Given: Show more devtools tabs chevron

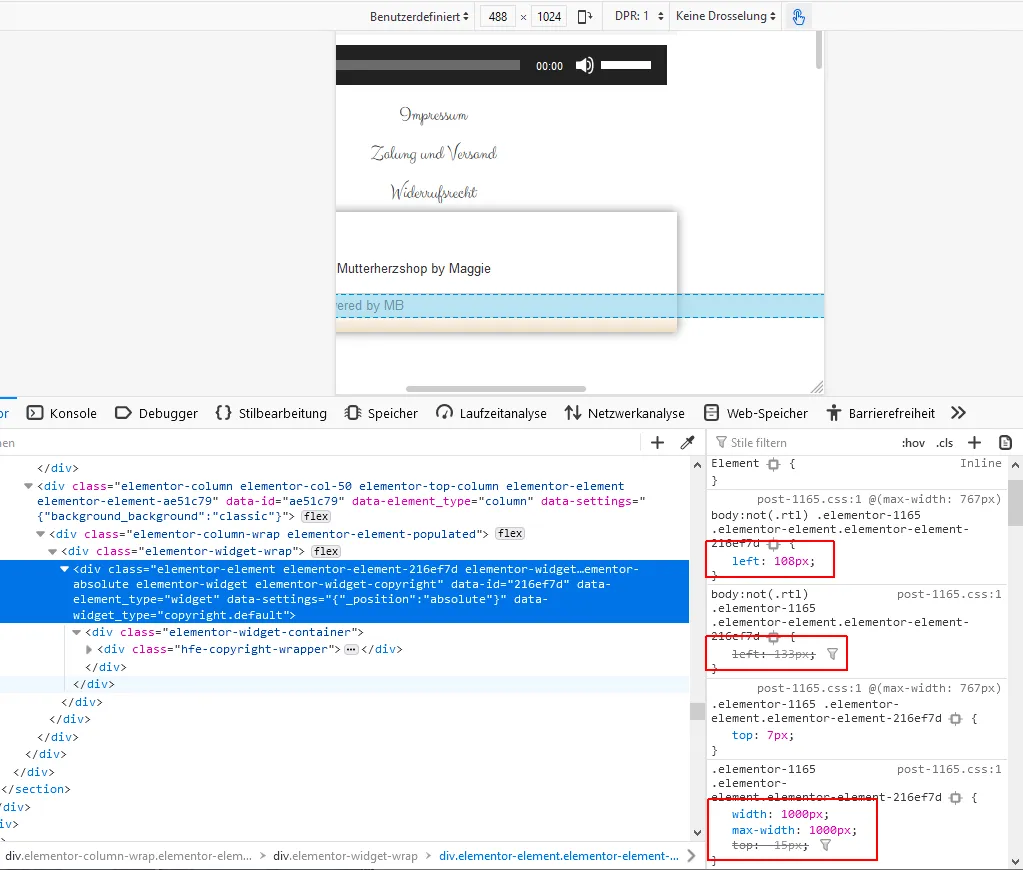Looking at the screenshot, I should point(958,413).
